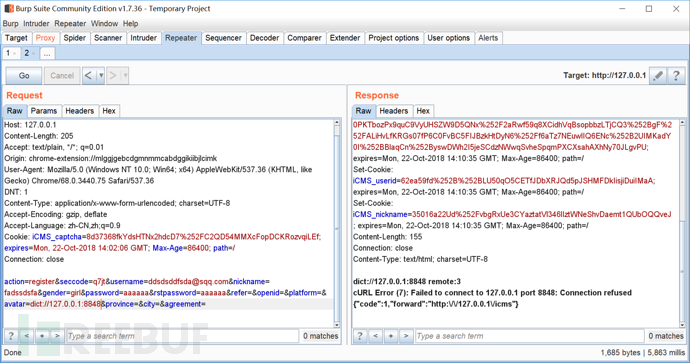Go forward in request history arrow

coord(113,76)
